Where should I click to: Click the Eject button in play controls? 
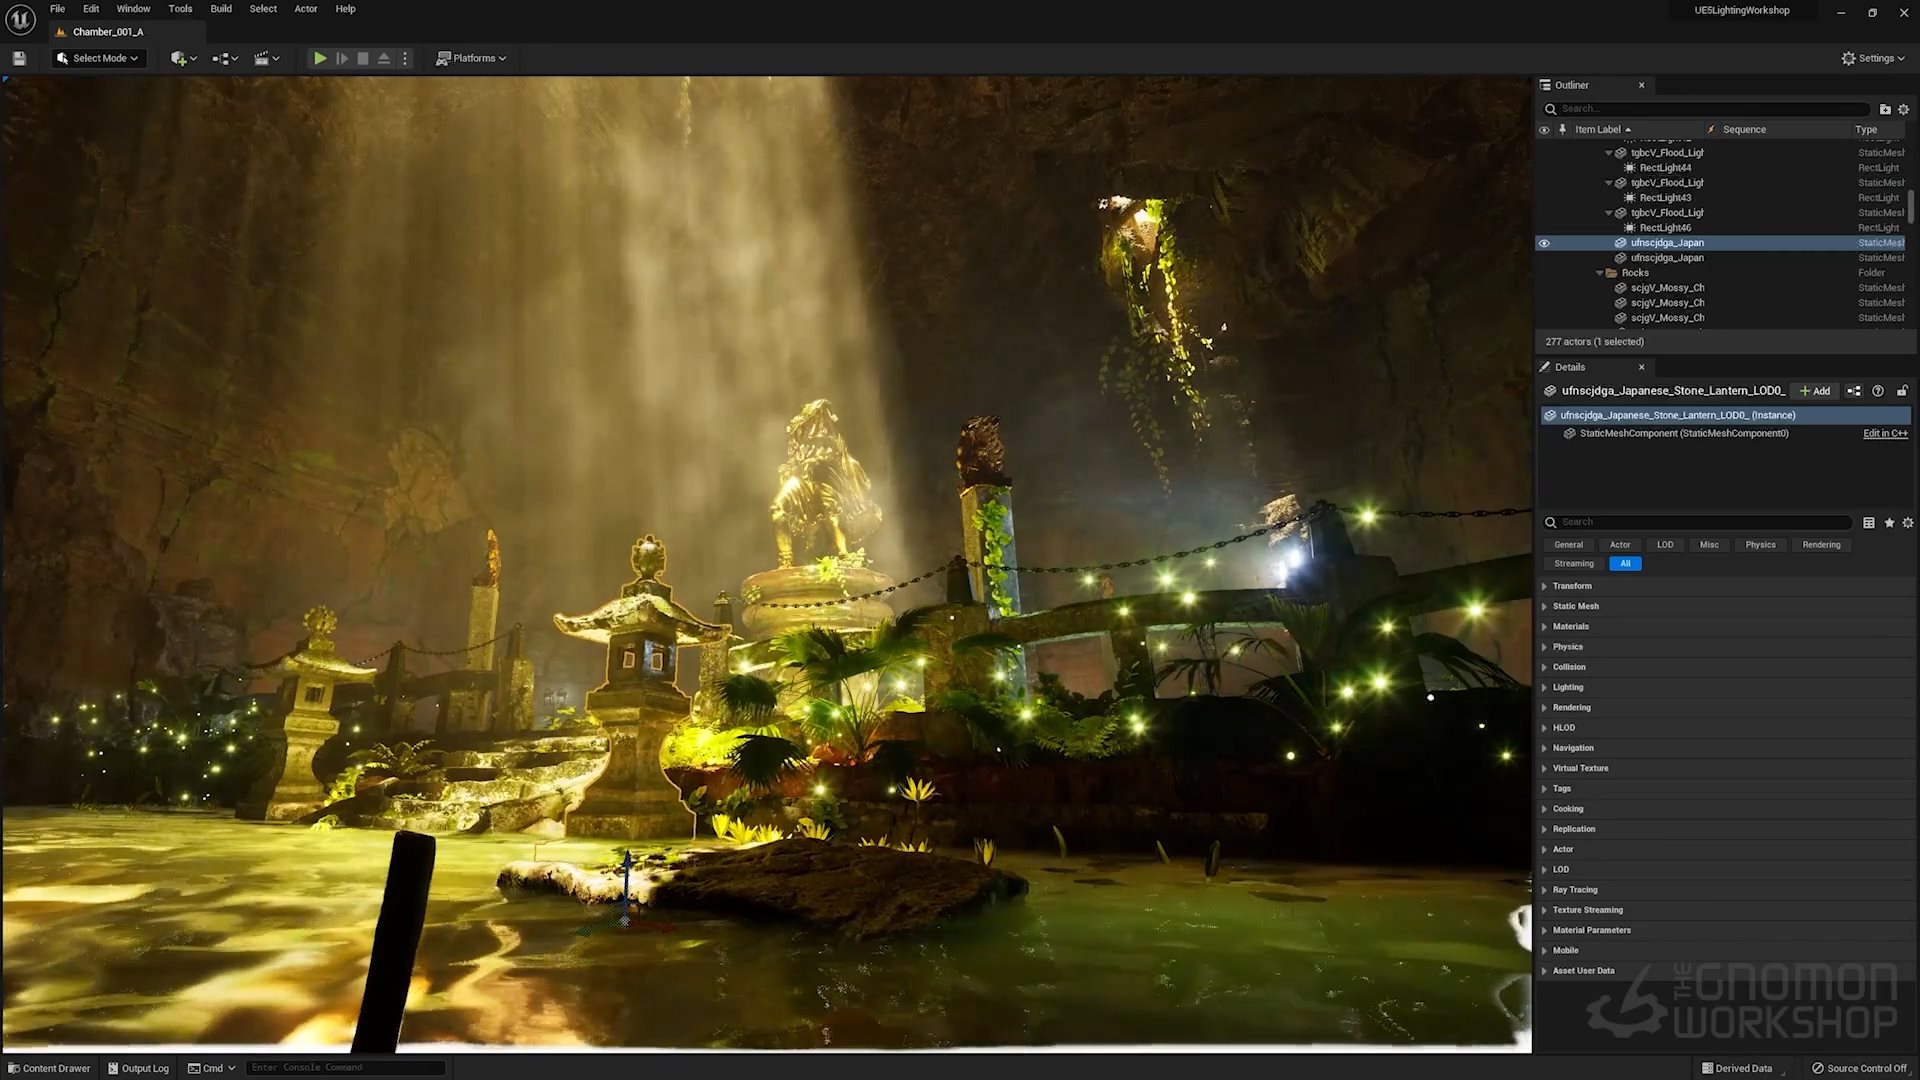[384, 58]
